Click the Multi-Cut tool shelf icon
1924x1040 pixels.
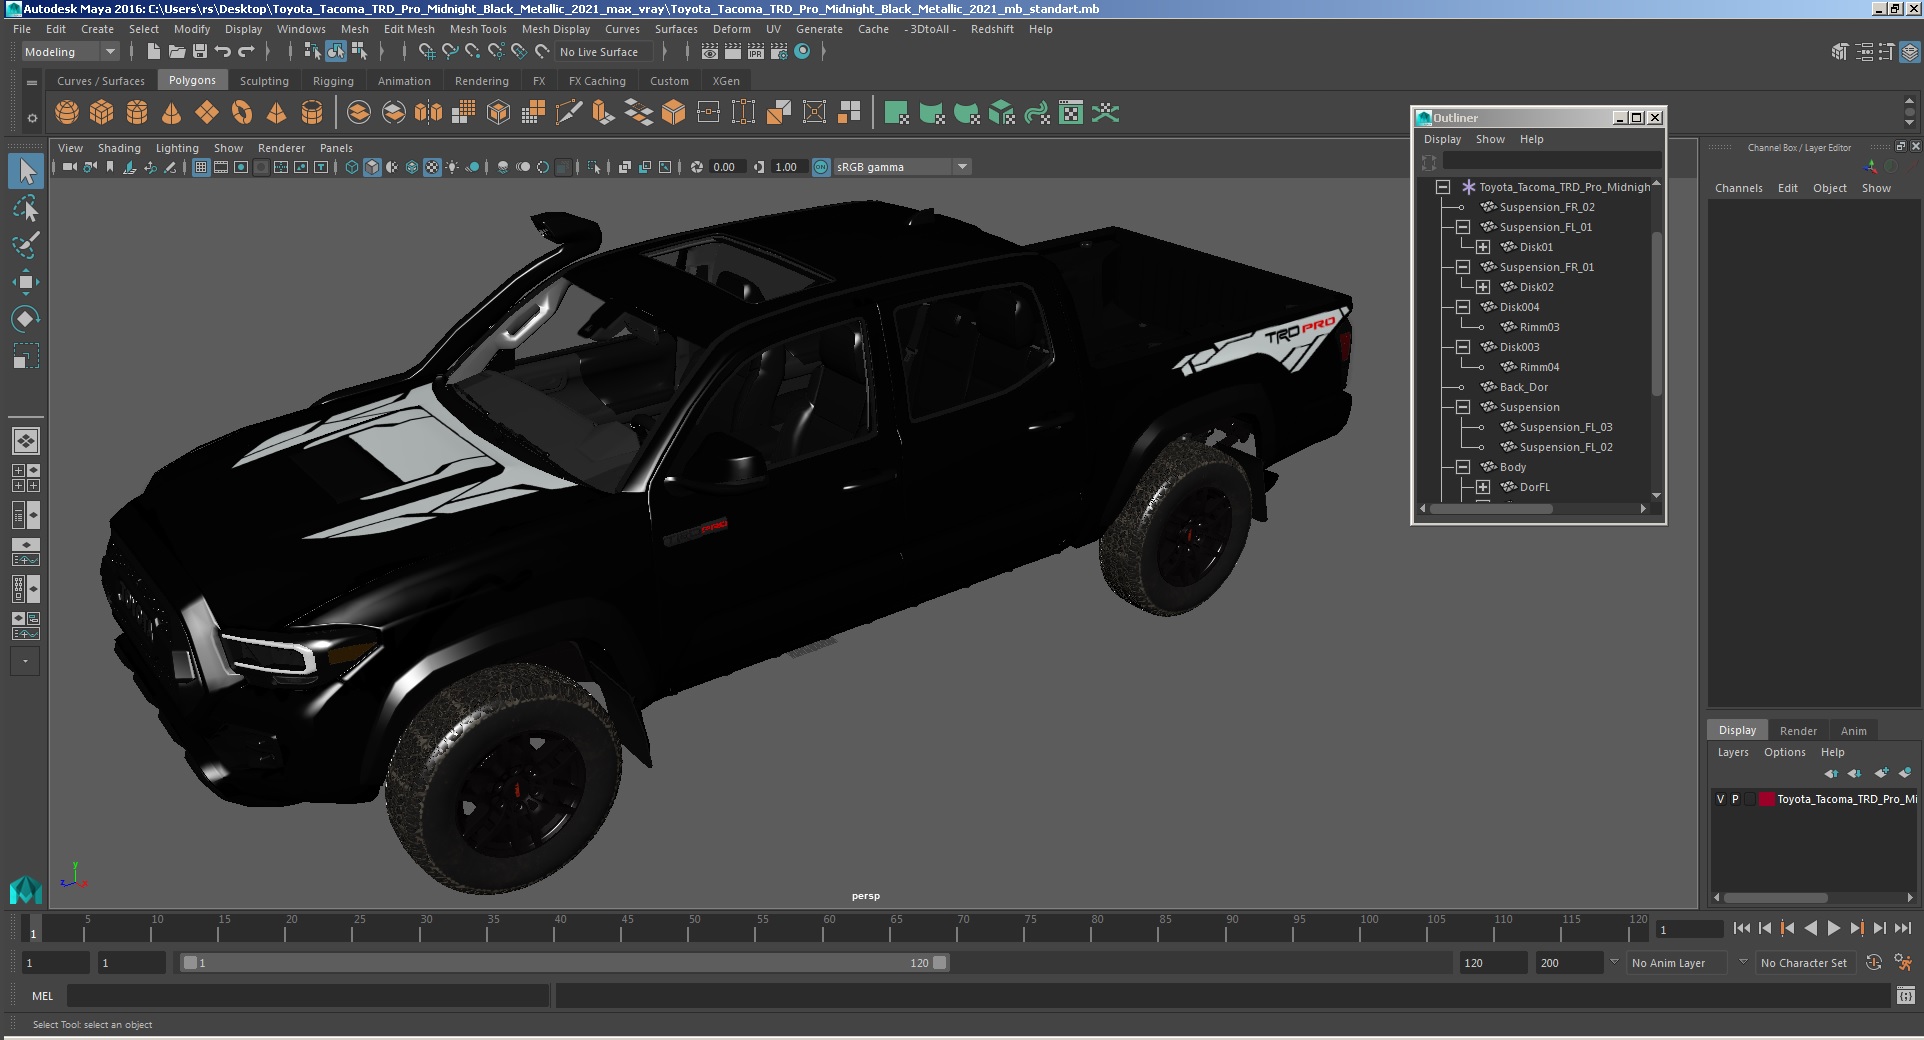pos(568,113)
